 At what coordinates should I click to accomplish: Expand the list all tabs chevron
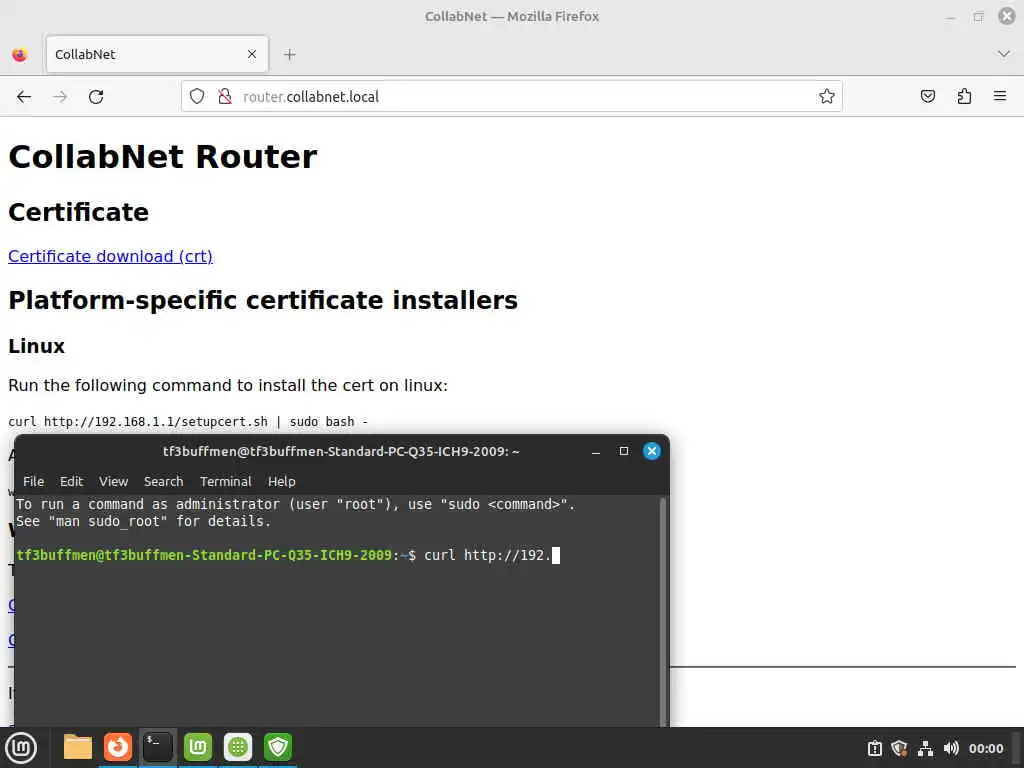coord(1004,54)
